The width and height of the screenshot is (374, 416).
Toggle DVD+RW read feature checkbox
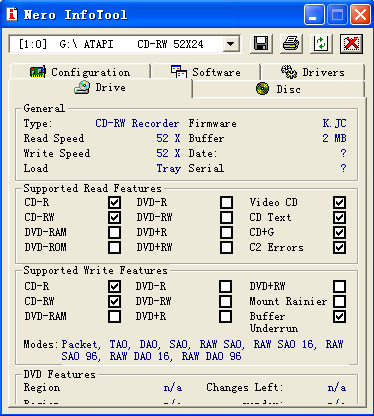coord(226,247)
